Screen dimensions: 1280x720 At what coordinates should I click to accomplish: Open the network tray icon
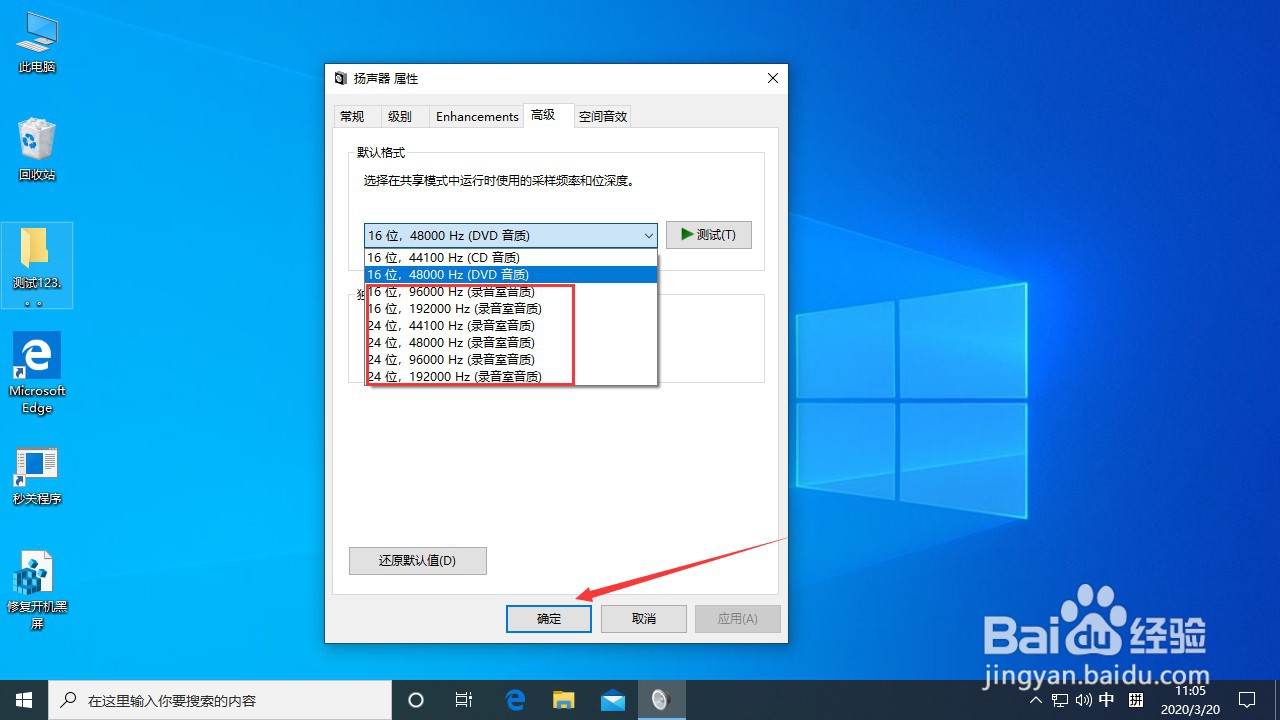tap(1060, 700)
